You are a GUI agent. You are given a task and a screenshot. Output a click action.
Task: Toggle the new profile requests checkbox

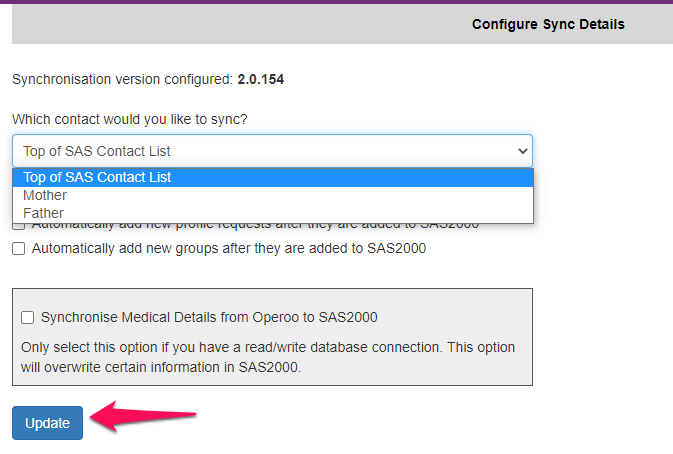point(19,226)
